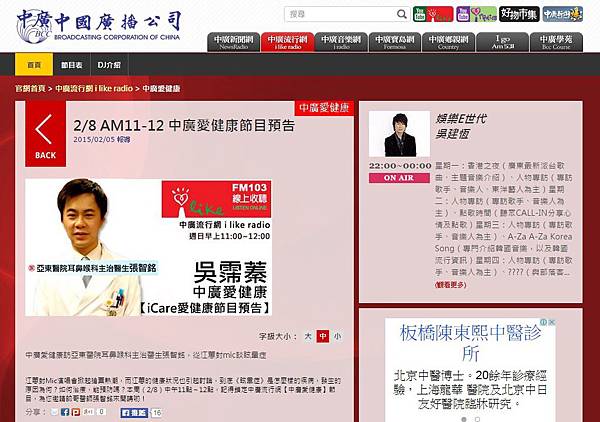The height and width of the screenshot is (422, 600).
Task: Open the 吳建恆 DJ photo thumbnail
Action: 399,134
